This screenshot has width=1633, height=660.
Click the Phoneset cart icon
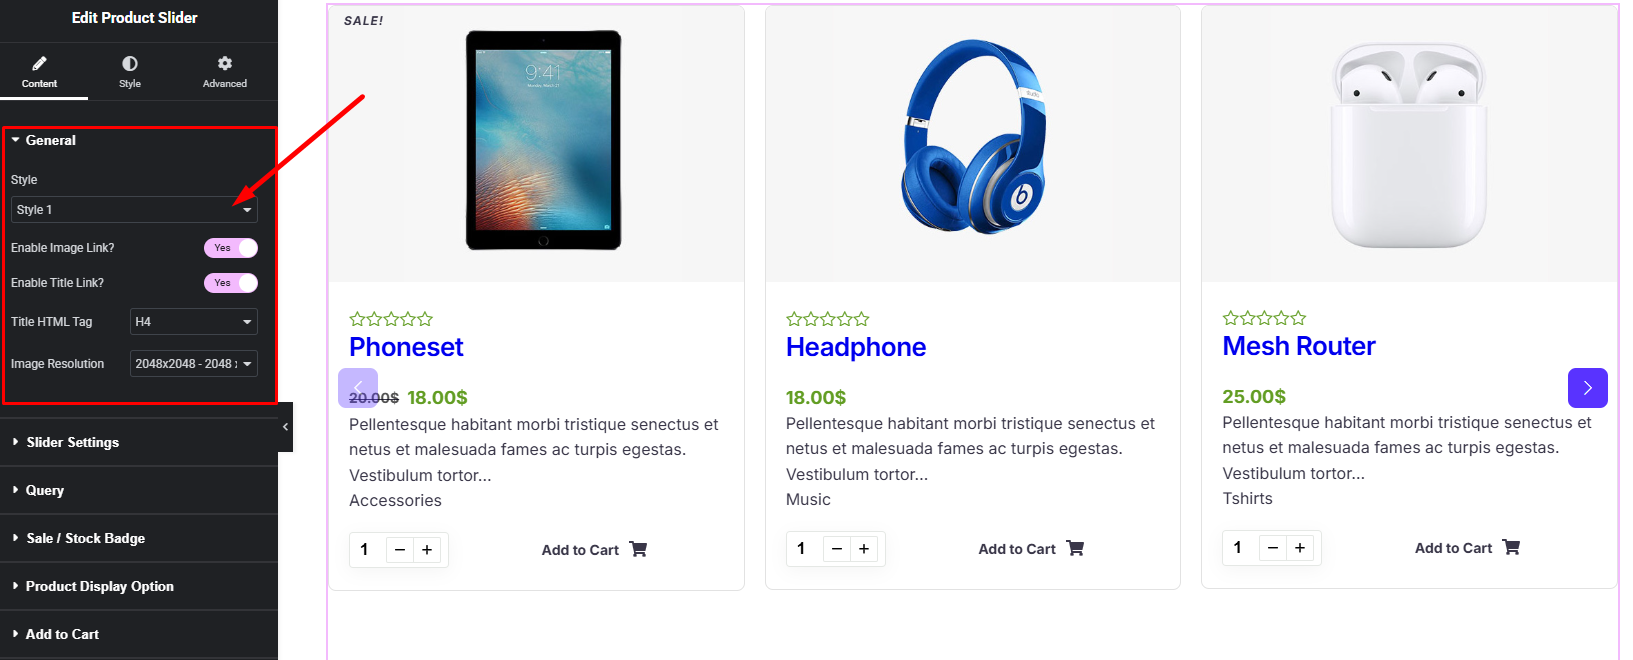[x=638, y=549]
